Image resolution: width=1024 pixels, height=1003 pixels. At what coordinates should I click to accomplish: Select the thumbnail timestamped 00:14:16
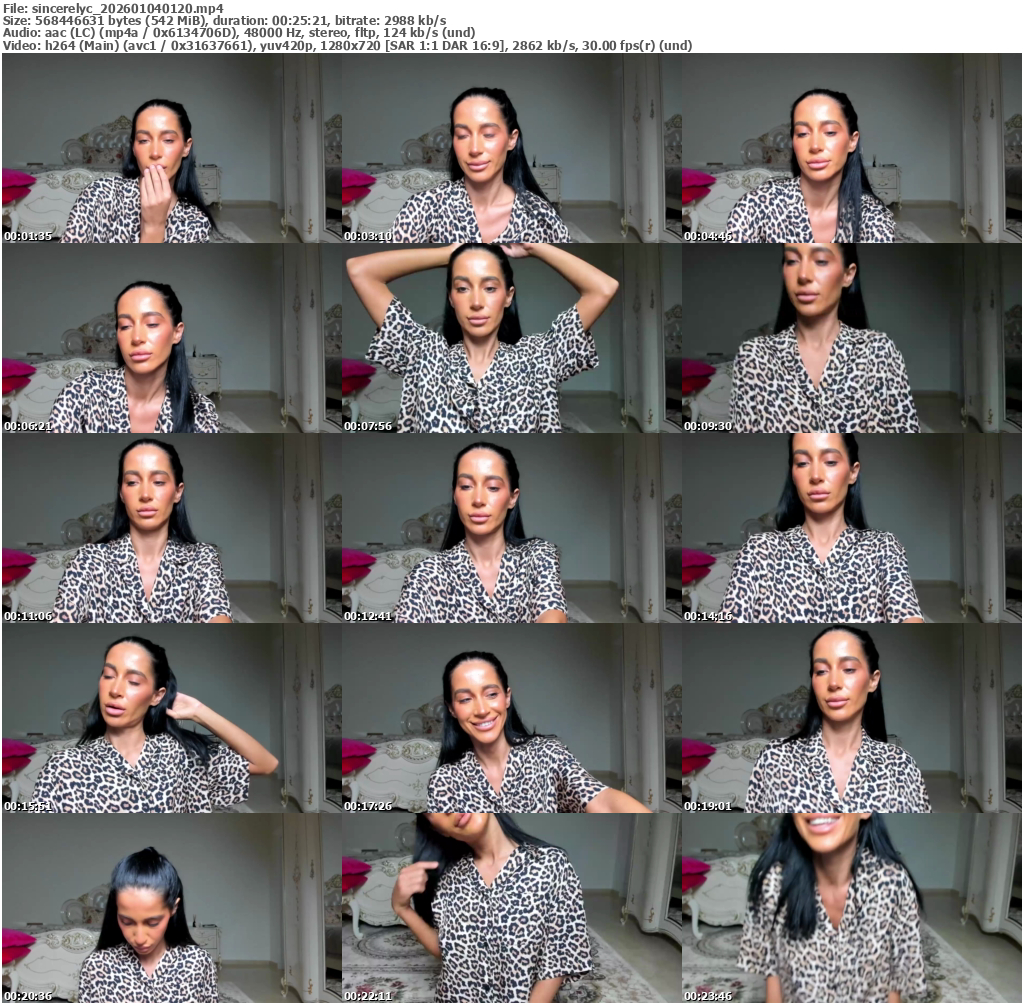[x=852, y=528]
